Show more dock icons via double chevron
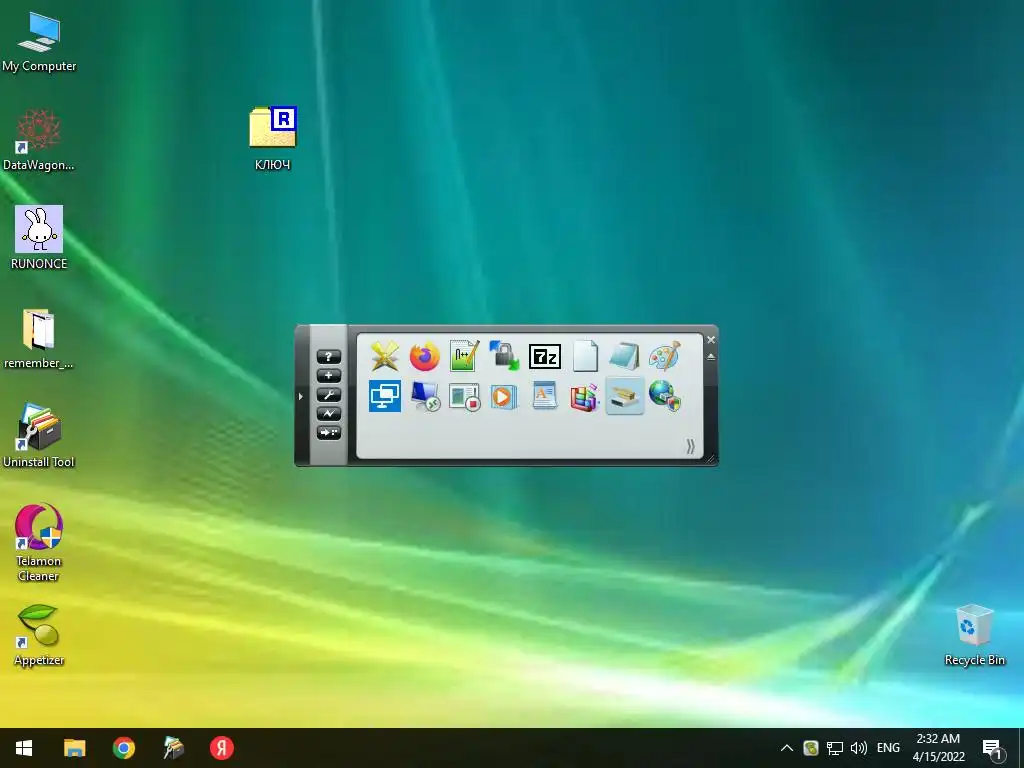The width and height of the screenshot is (1024, 768). [690, 446]
